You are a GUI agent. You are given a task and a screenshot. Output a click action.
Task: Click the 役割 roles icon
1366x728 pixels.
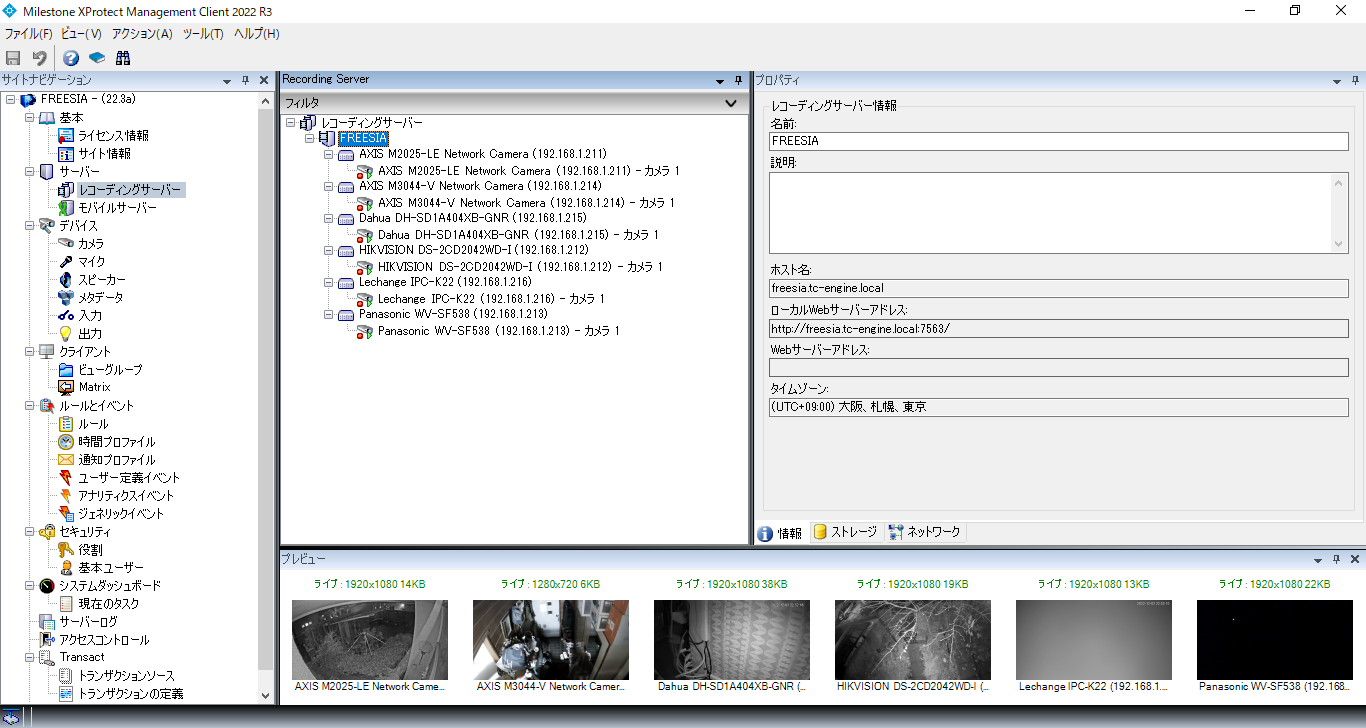coord(66,550)
